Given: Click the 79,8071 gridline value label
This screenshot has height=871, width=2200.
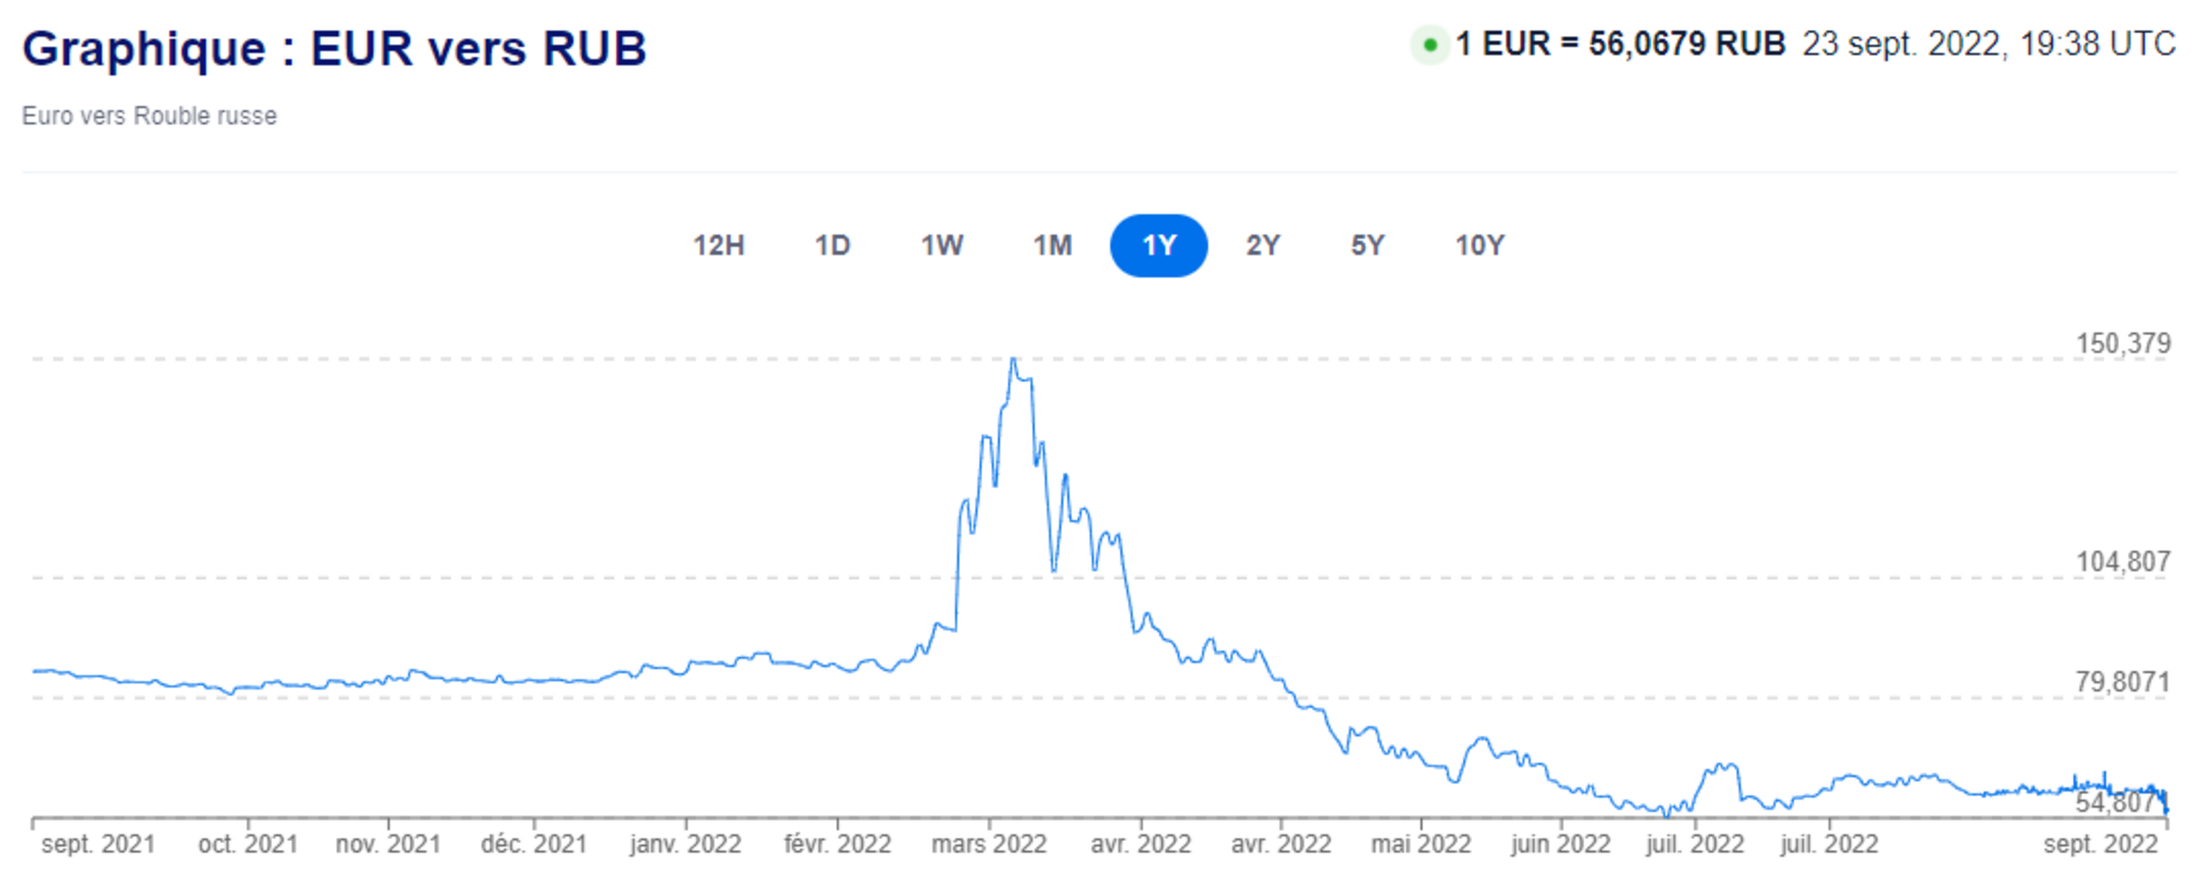Looking at the screenshot, I should coord(2122,682).
